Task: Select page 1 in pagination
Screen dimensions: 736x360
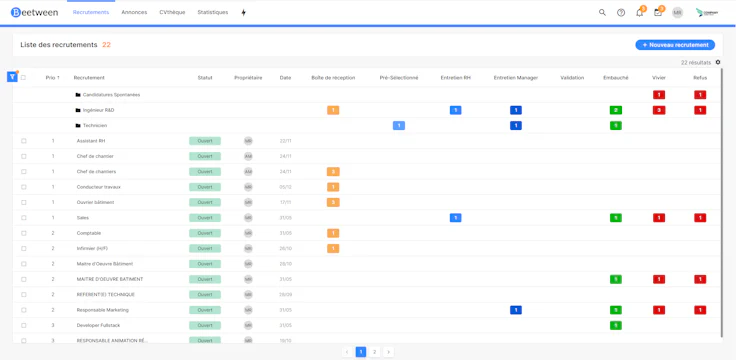Action: tap(361, 352)
